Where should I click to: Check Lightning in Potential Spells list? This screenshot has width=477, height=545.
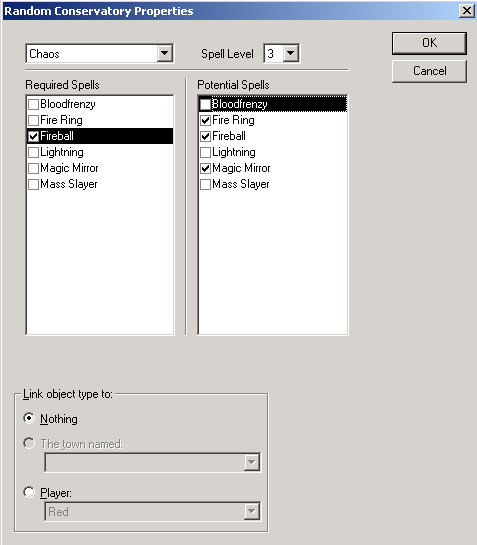205,152
